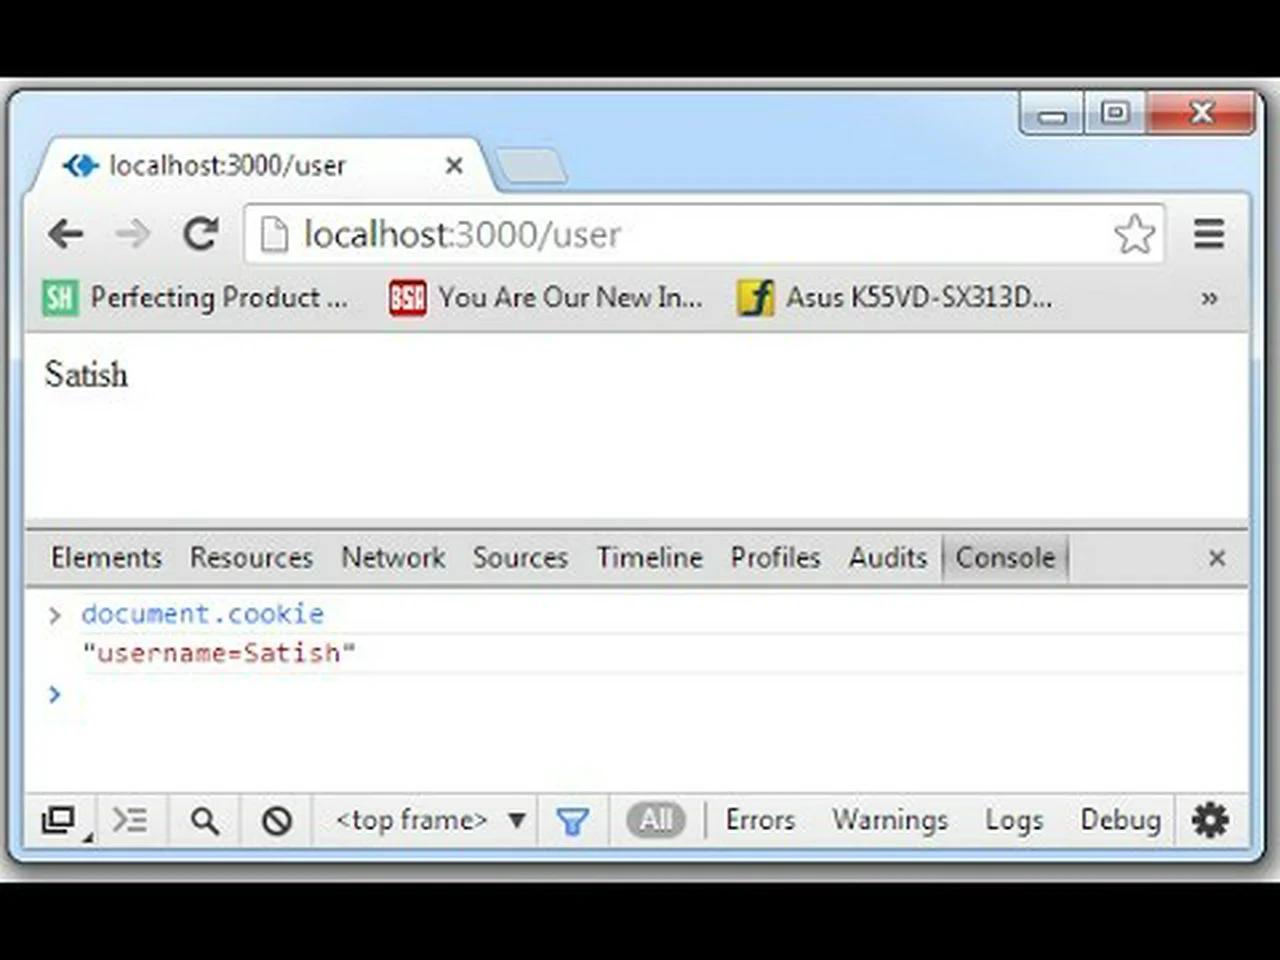1280x960 pixels.
Task: Open the Audits panel
Action: [x=888, y=557]
